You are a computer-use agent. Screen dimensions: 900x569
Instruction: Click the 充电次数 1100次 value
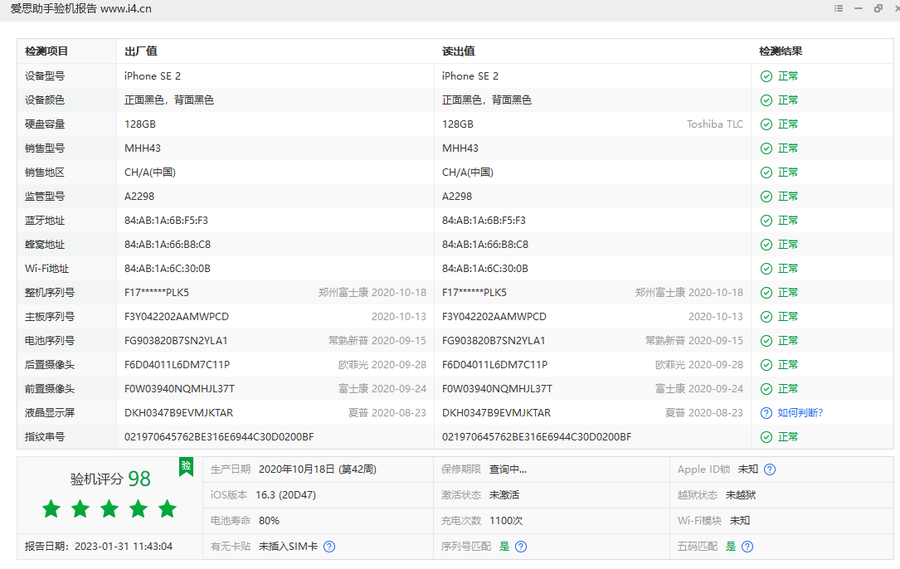coord(506,521)
